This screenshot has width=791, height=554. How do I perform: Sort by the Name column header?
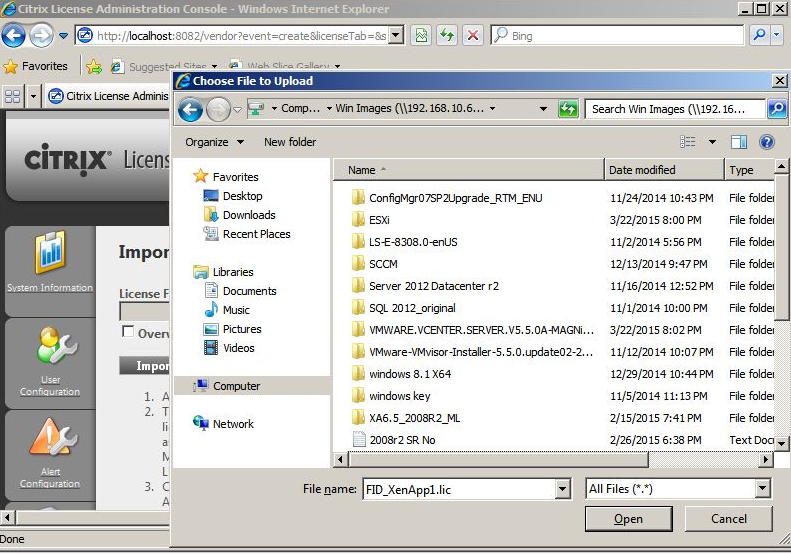click(x=469, y=170)
